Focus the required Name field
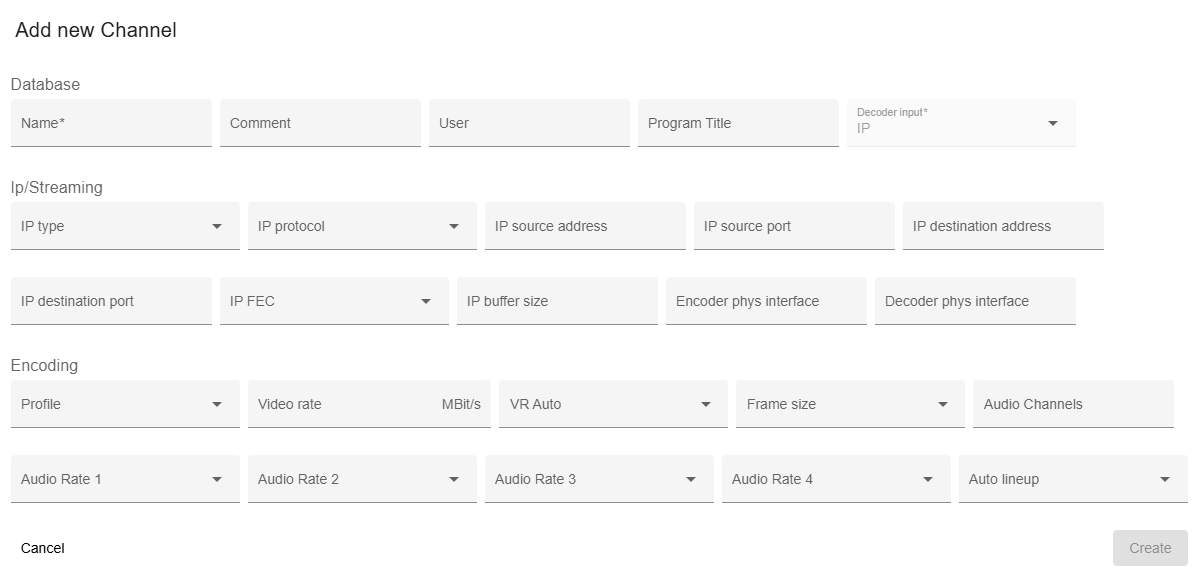 click(110, 123)
